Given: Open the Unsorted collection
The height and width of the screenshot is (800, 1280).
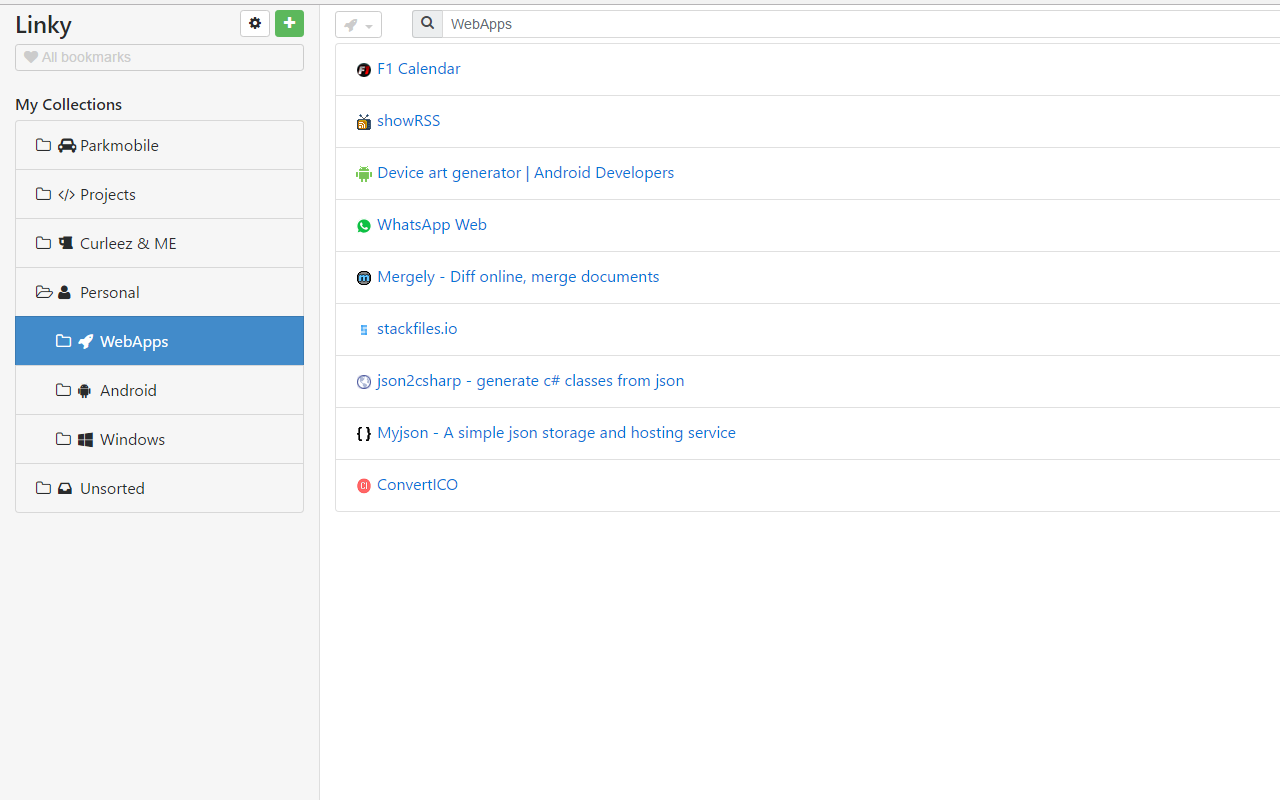Looking at the screenshot, I should (x=159, y=488).
